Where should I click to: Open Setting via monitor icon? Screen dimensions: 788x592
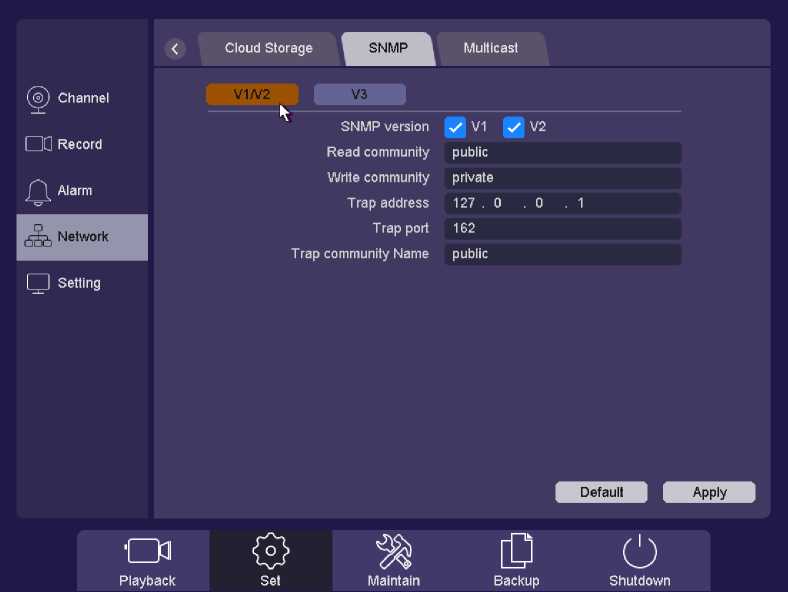[x=39, y=283]
